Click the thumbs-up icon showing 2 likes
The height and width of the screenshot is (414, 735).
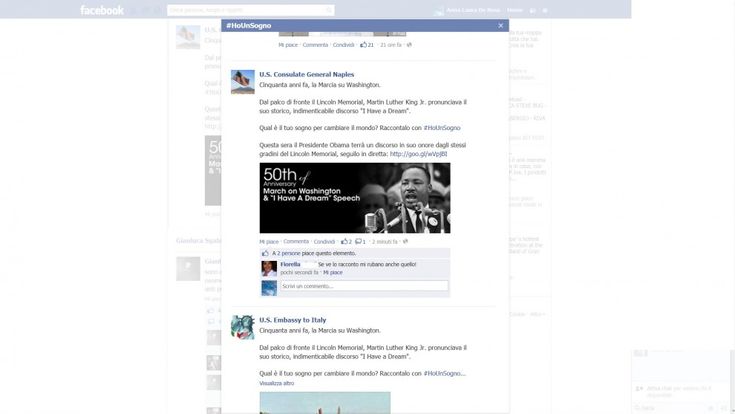[x=346, y=242]
